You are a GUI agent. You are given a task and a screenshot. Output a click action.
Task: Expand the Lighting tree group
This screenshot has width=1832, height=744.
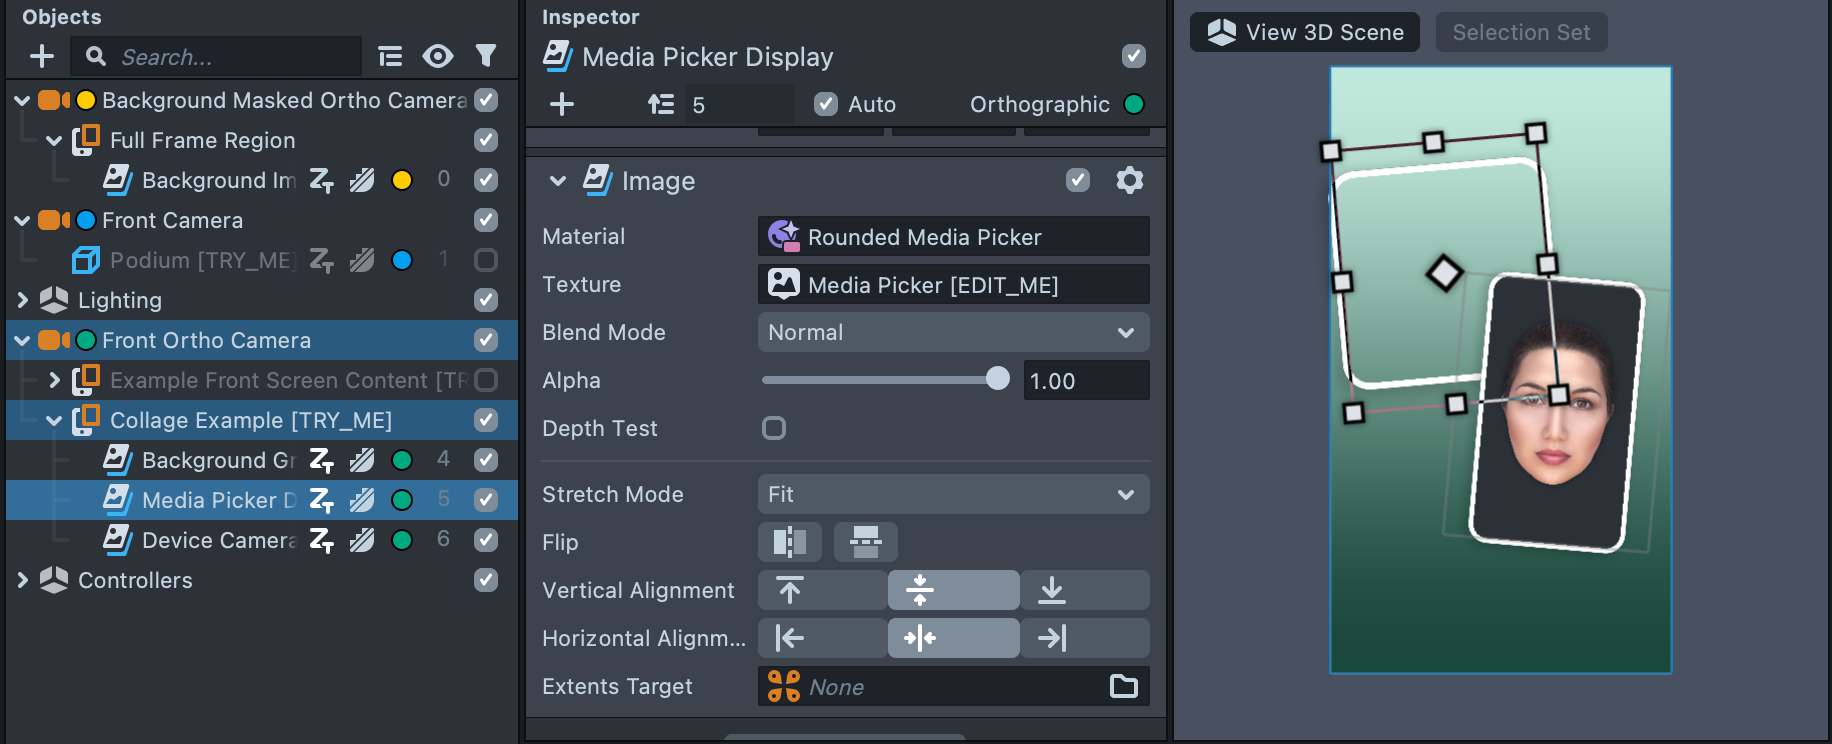point(23,300)
